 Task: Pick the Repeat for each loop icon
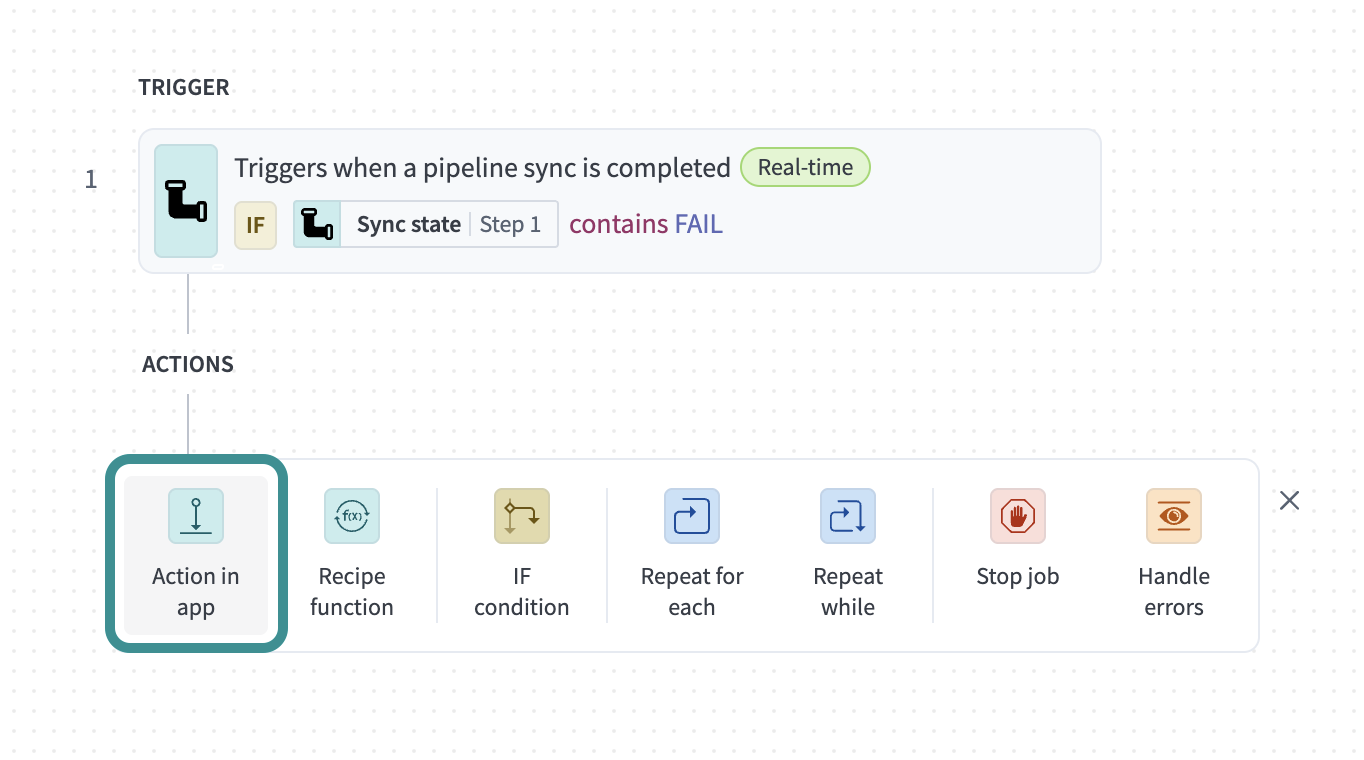click(692, 516)
